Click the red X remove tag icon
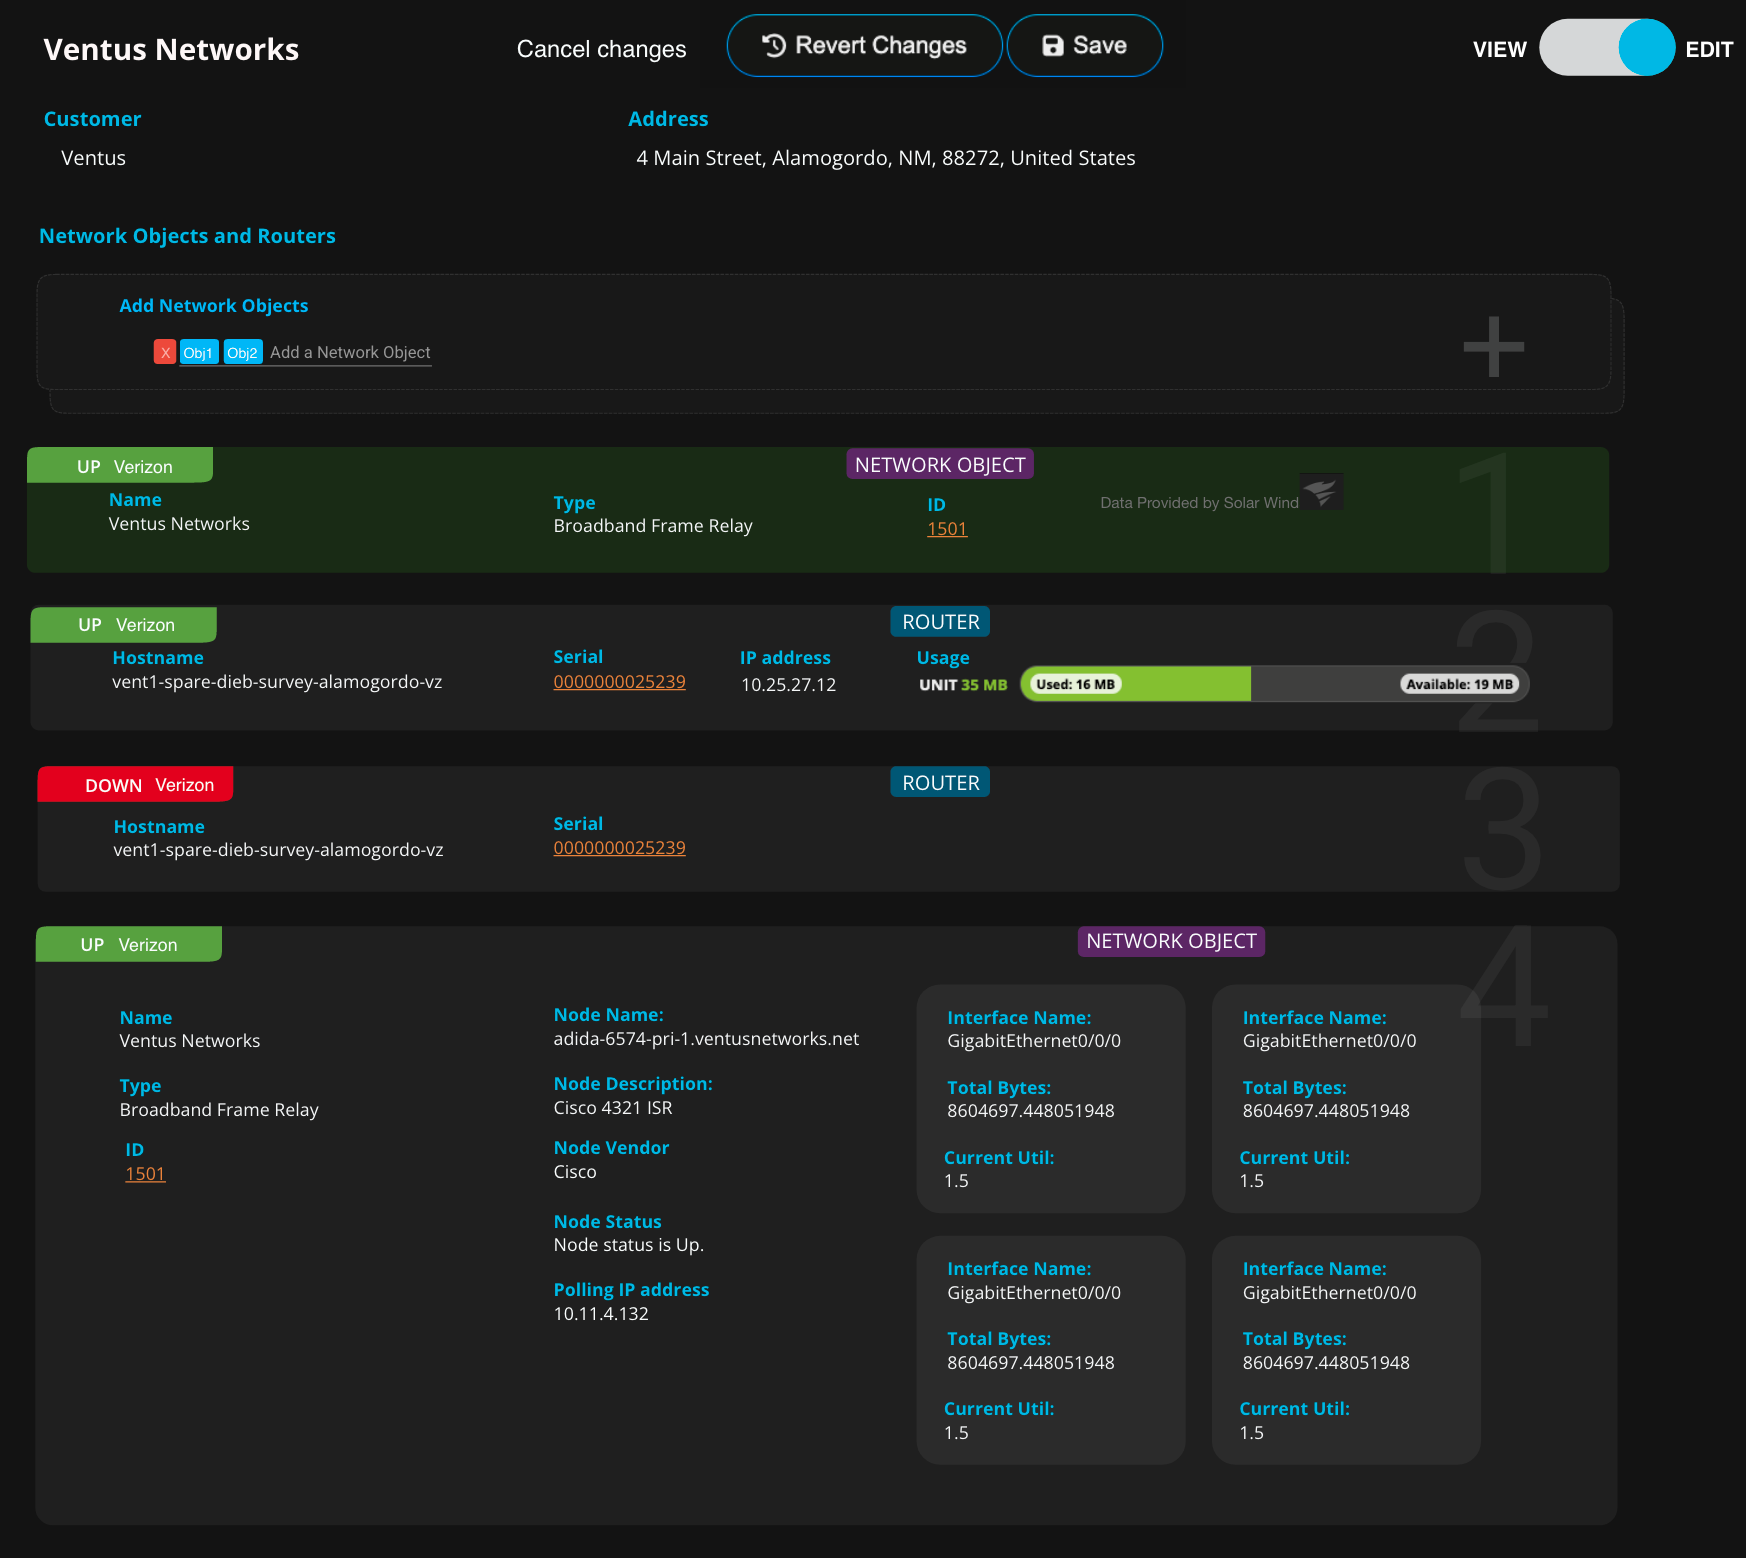The image size is (1746, 1558). click(165, 352)
